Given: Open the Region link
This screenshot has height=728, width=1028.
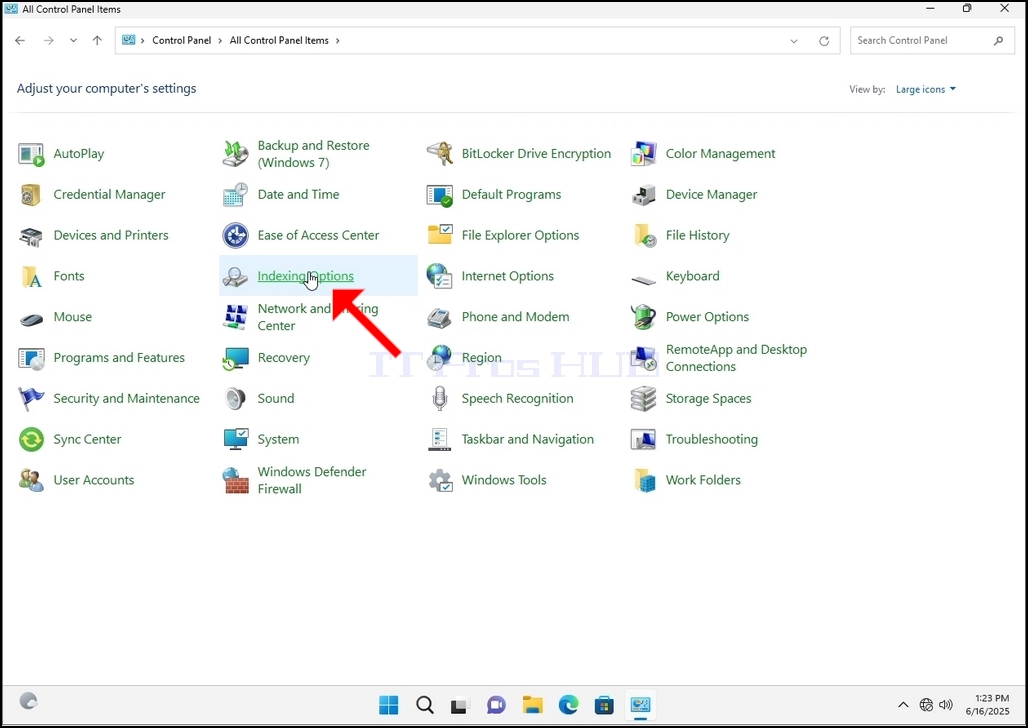Looking at the screenshot, I should coord(481,358).
